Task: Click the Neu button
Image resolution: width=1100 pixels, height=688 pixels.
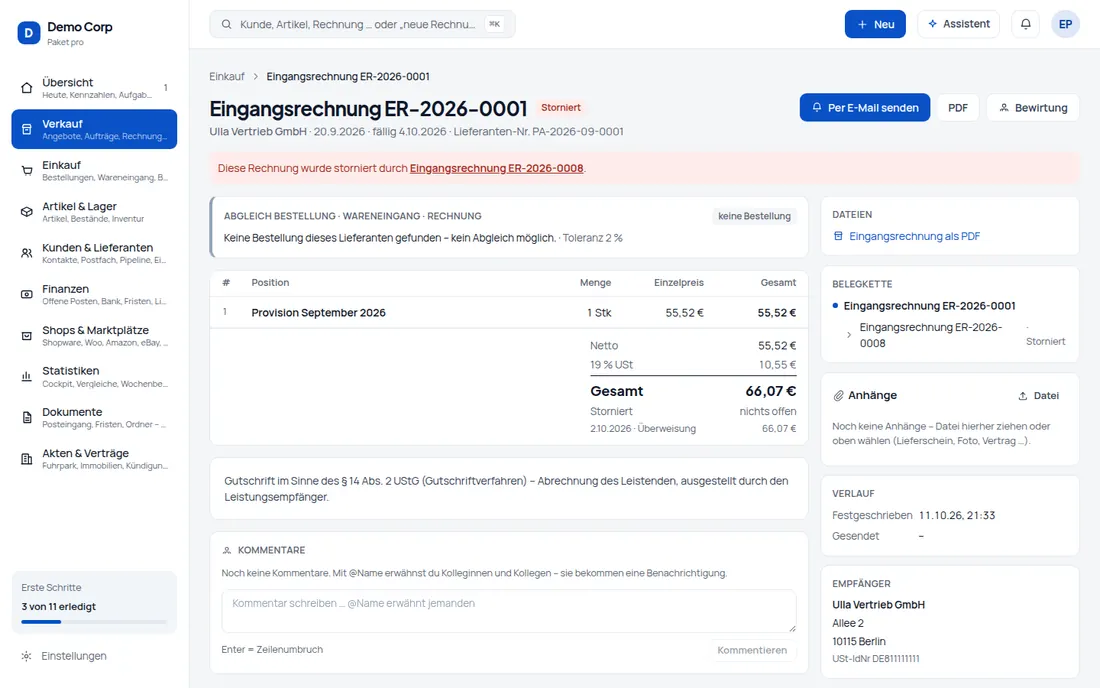Action: (875, 24)
